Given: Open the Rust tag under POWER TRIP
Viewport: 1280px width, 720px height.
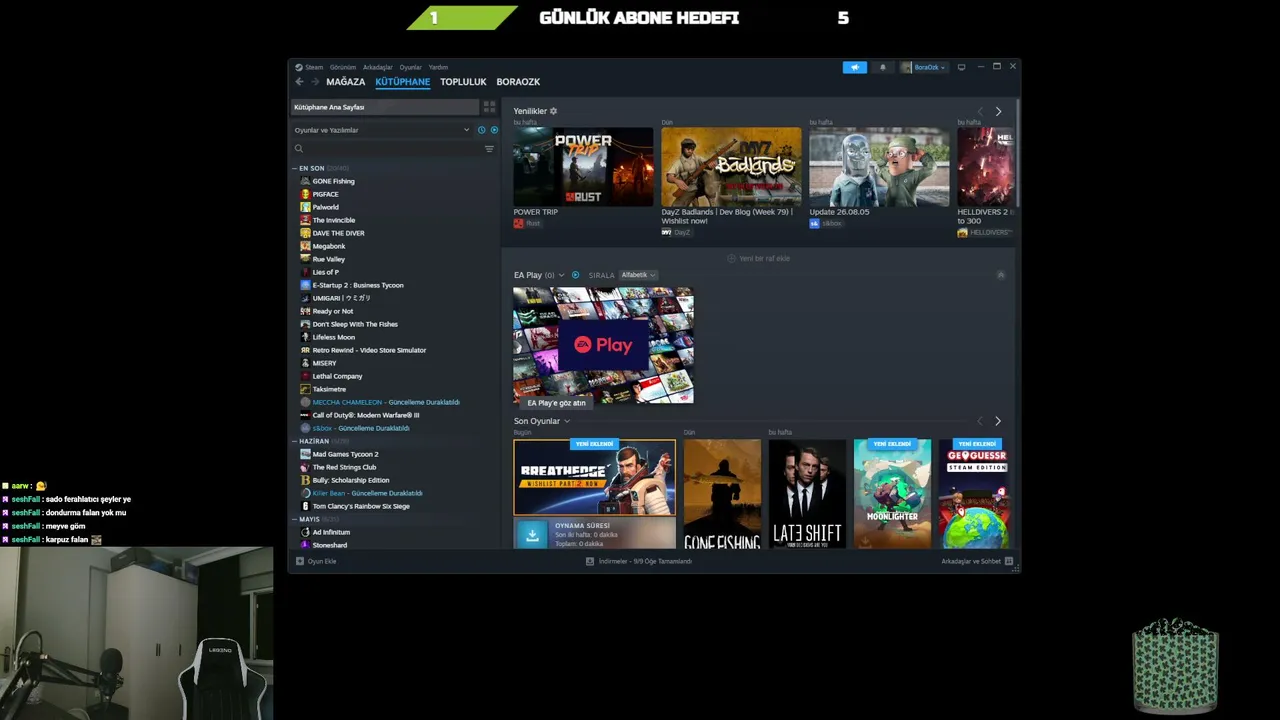Looking at the screenshot, I should [527, 223].
